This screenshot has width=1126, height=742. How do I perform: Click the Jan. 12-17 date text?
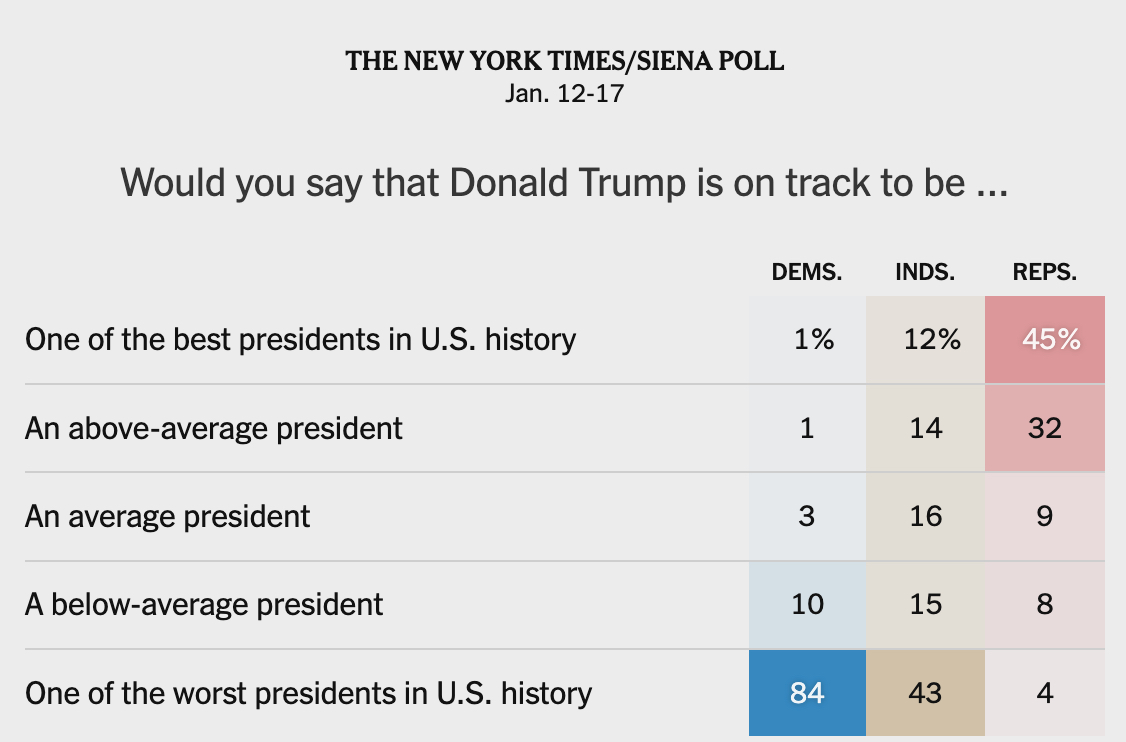pos(565,95)
